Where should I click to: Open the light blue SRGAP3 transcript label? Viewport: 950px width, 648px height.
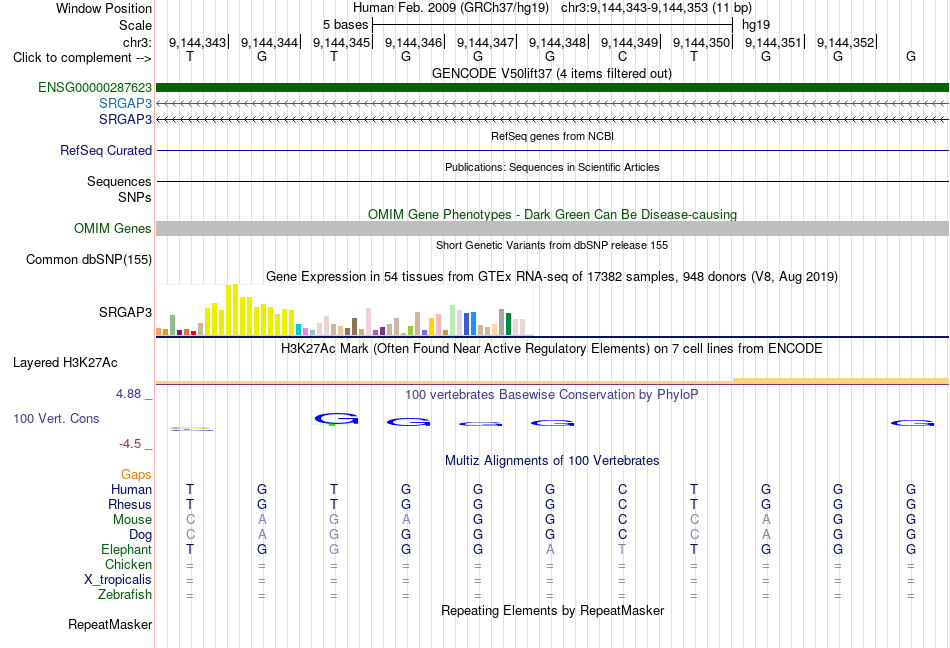(x=125, y=103)
